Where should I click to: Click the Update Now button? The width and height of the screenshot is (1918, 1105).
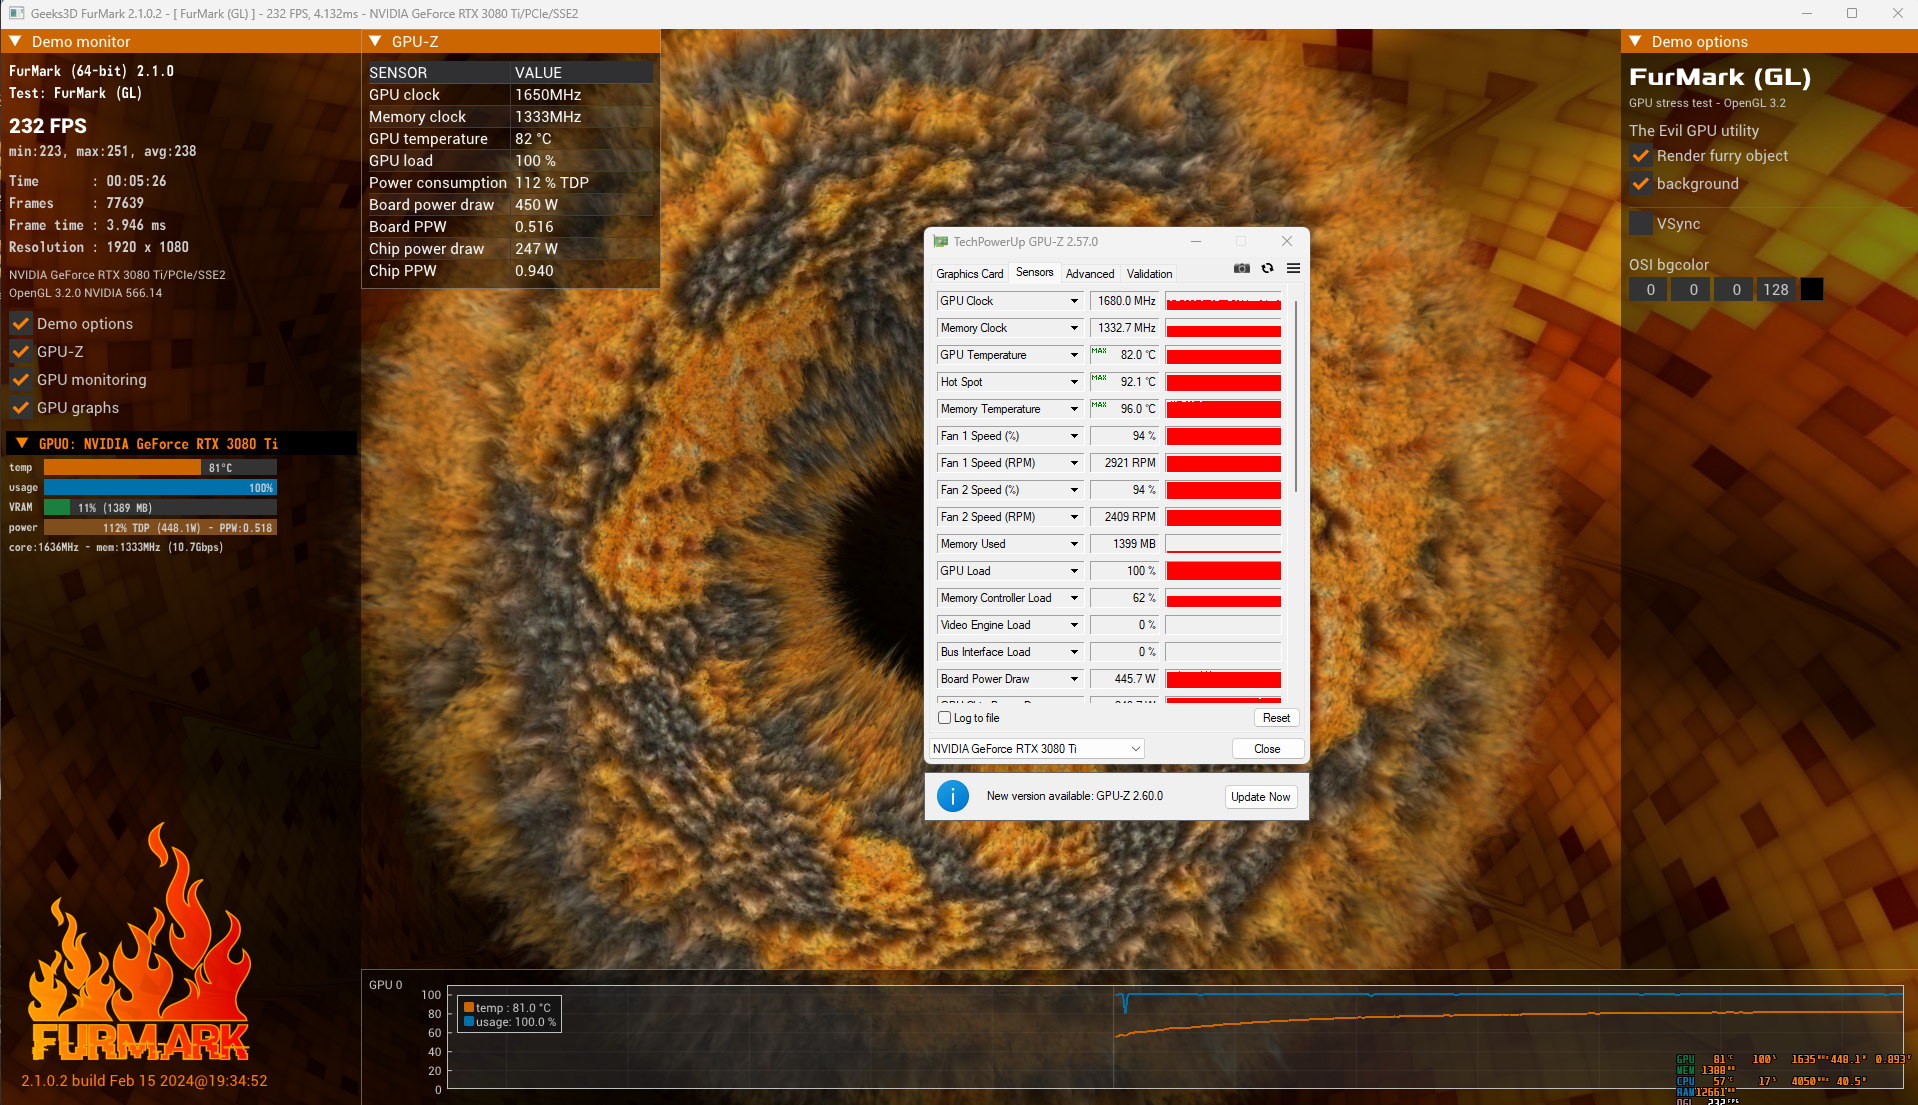(1261, 797)
